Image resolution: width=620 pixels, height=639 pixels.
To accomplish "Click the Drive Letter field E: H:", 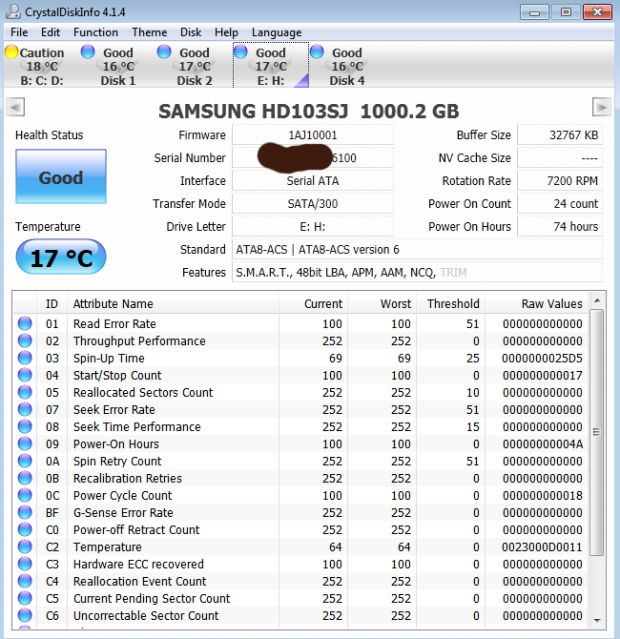I will (x=313, y=226).
